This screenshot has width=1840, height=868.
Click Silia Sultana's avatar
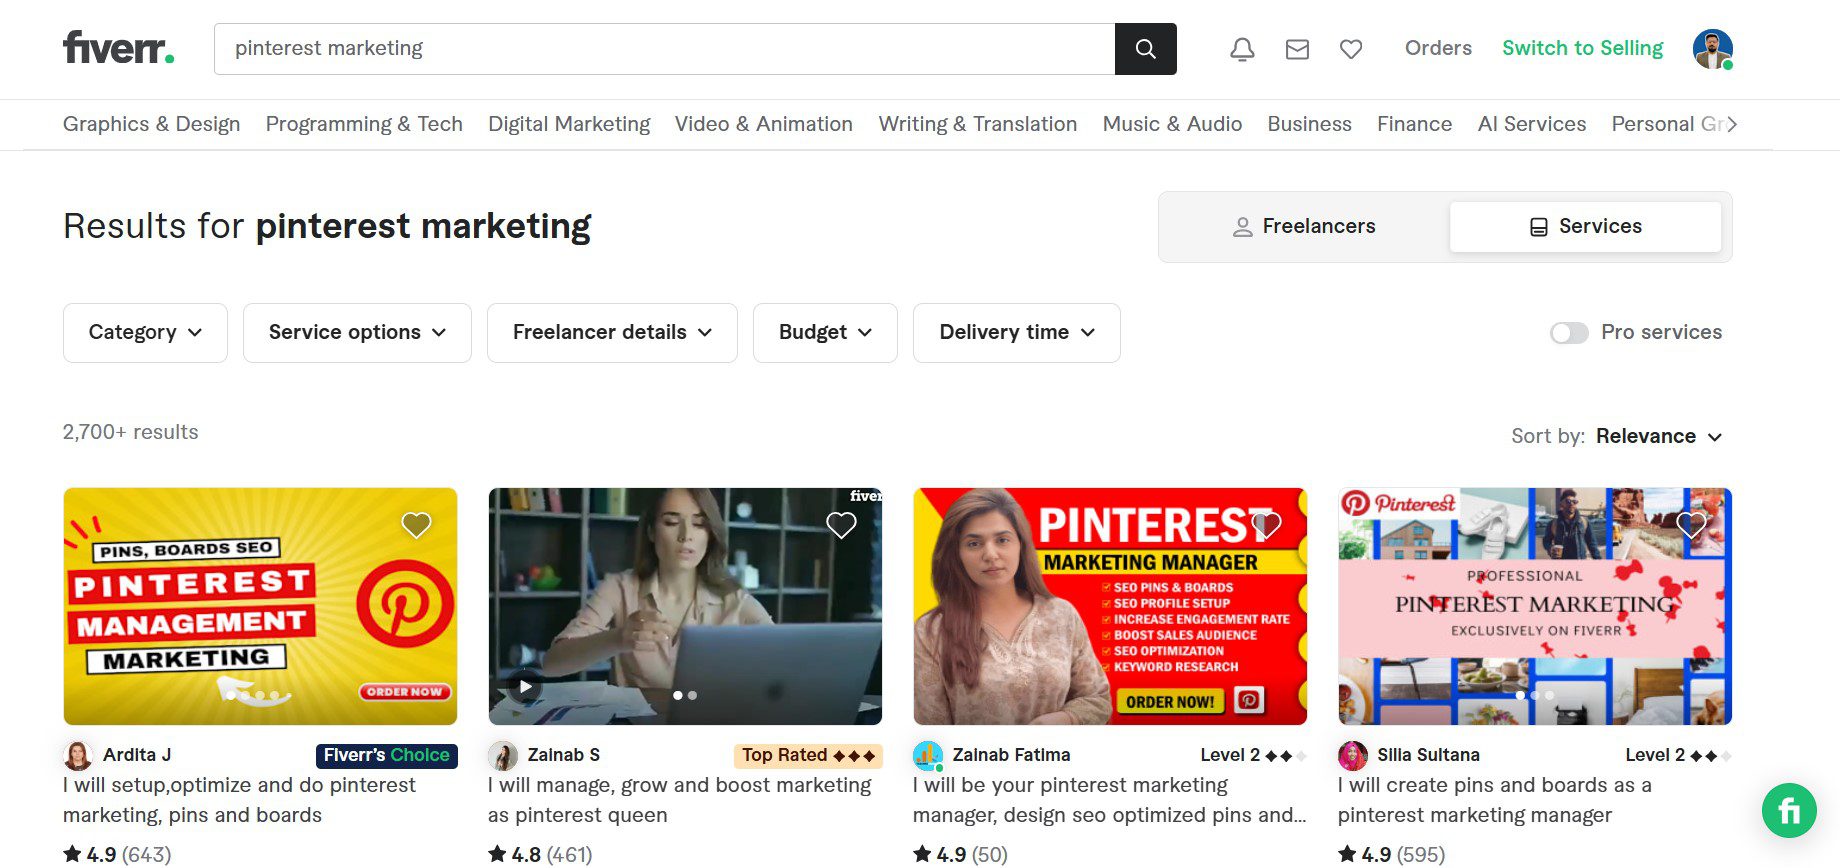1352,755
